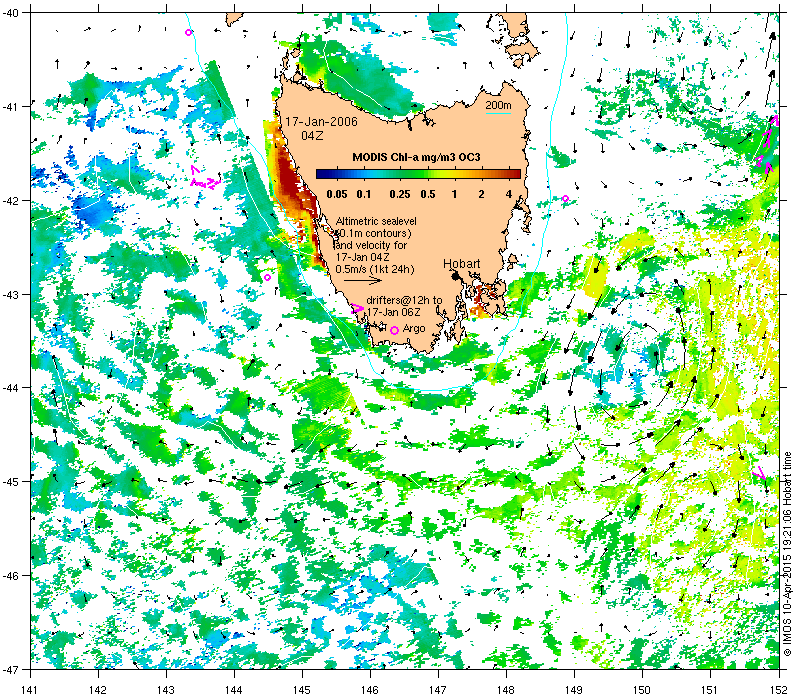Click longitude axis label '149'
Screen dimensions: 800x700
coord(574,690)
